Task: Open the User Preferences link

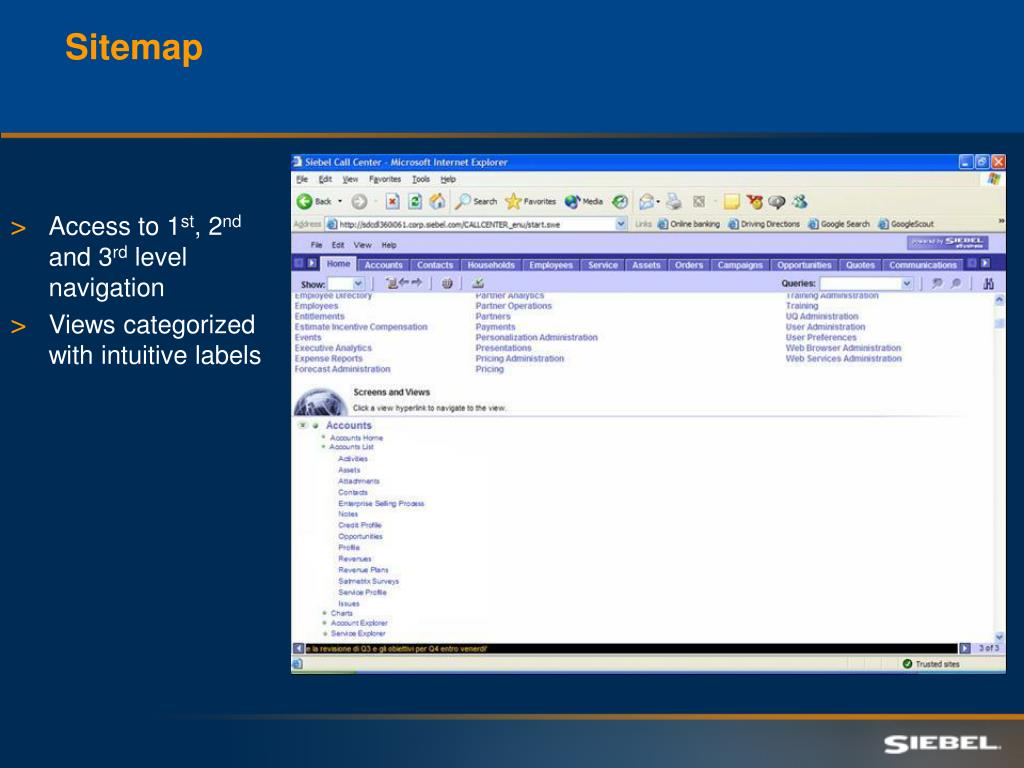Action: pos(821,338)
